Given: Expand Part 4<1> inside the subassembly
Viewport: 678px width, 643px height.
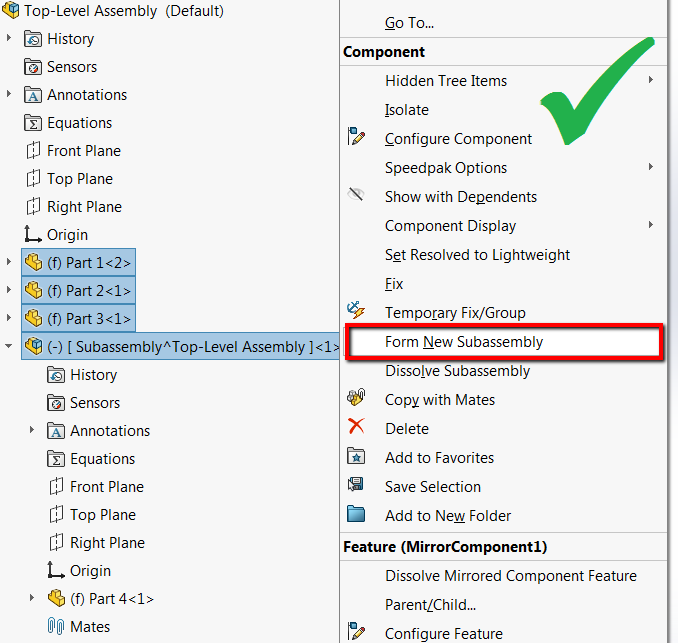Looking at the screenshot, I should 32,598.
